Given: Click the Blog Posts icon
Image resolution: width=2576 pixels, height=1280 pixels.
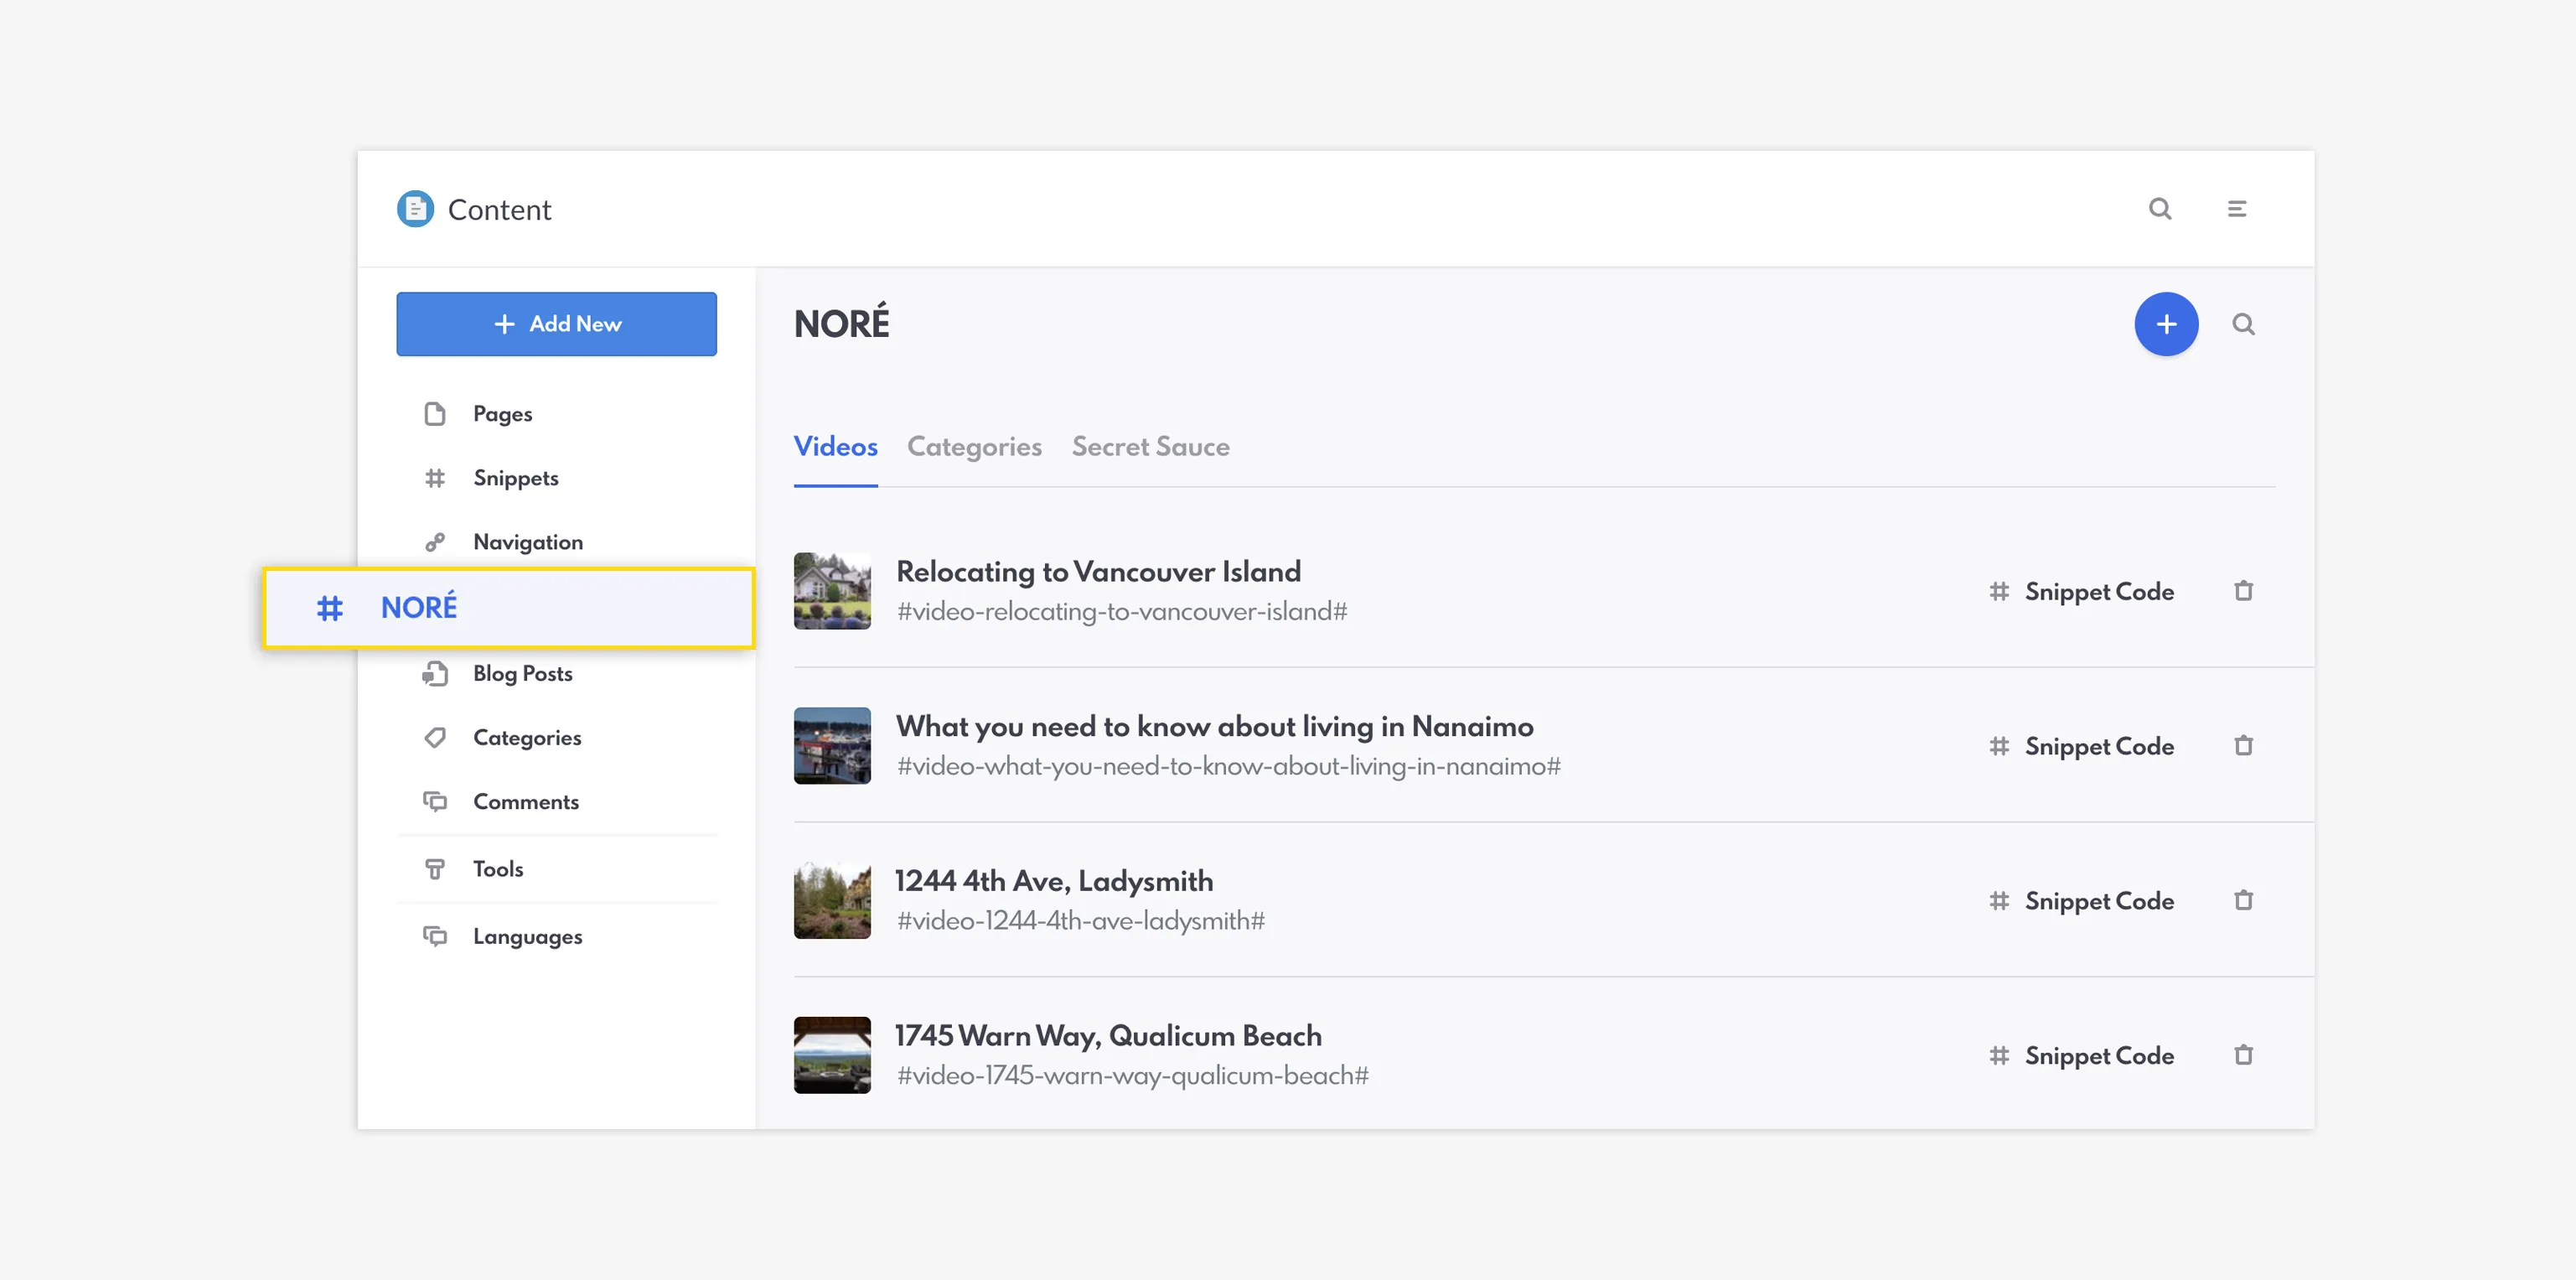Looking at the screenshot, I should [x=435, y=674].
